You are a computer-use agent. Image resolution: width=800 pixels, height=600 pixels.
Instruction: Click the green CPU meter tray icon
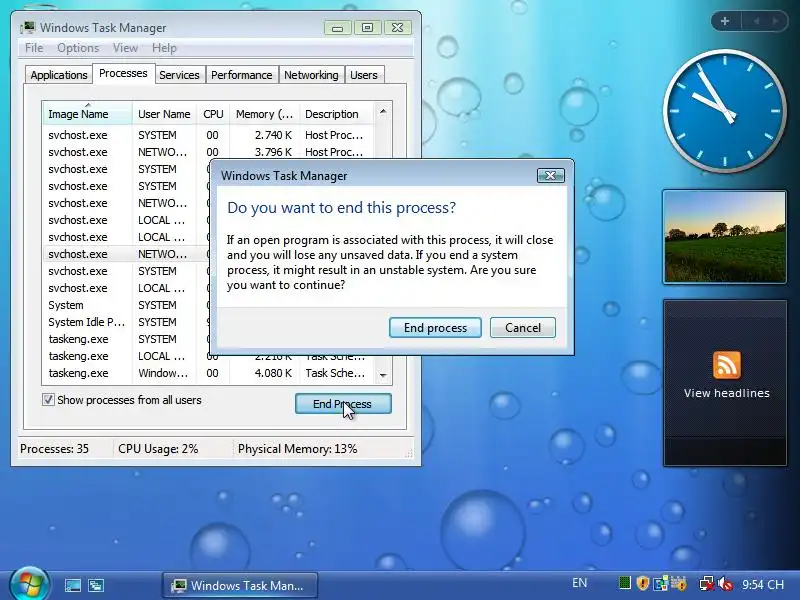[624, 583]
